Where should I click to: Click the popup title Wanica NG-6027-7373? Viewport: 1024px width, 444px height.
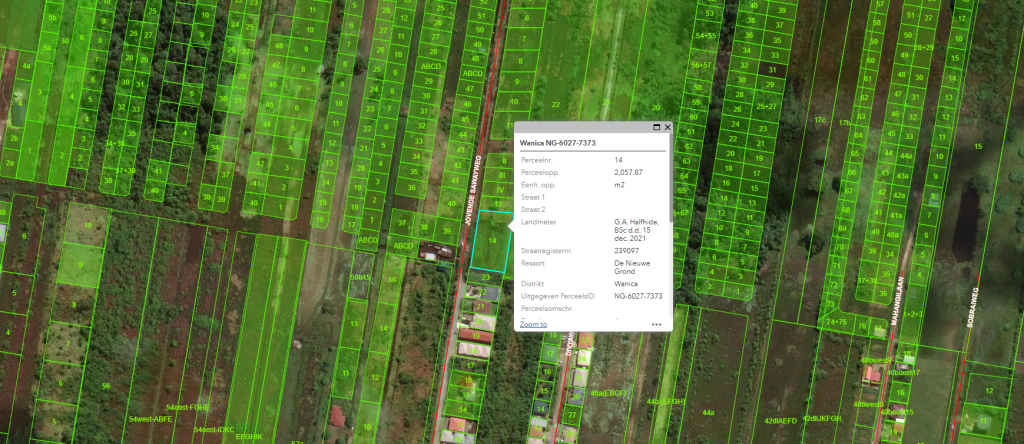coord(565,144)
